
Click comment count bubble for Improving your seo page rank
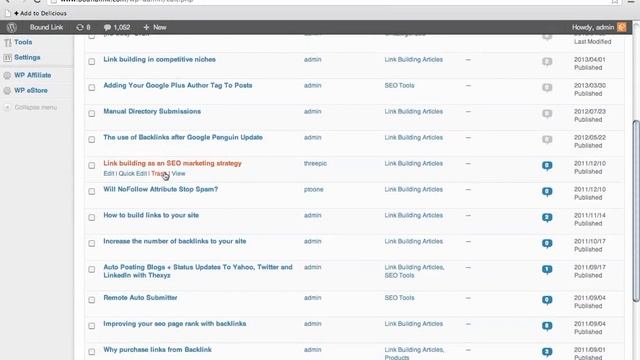click(547, 326)
